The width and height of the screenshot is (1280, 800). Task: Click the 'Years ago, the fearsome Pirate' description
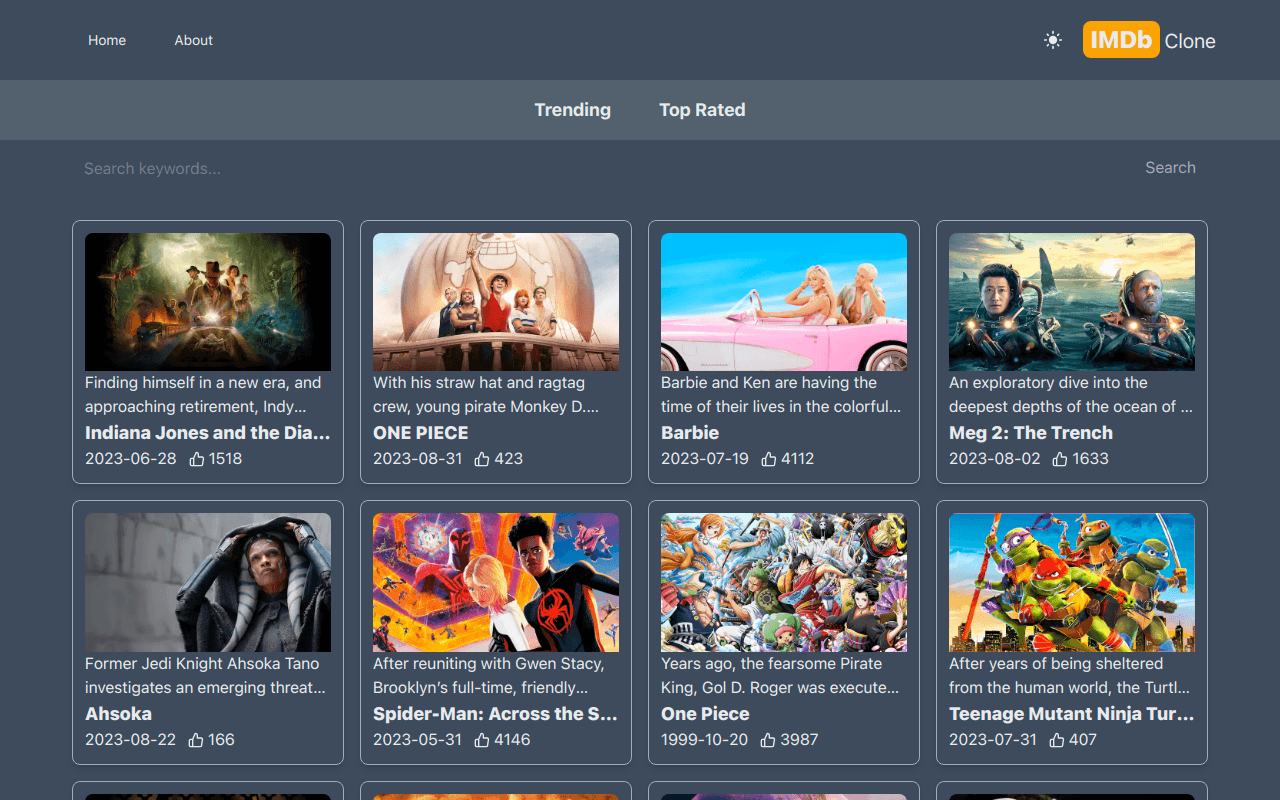(x=784, y=676)
